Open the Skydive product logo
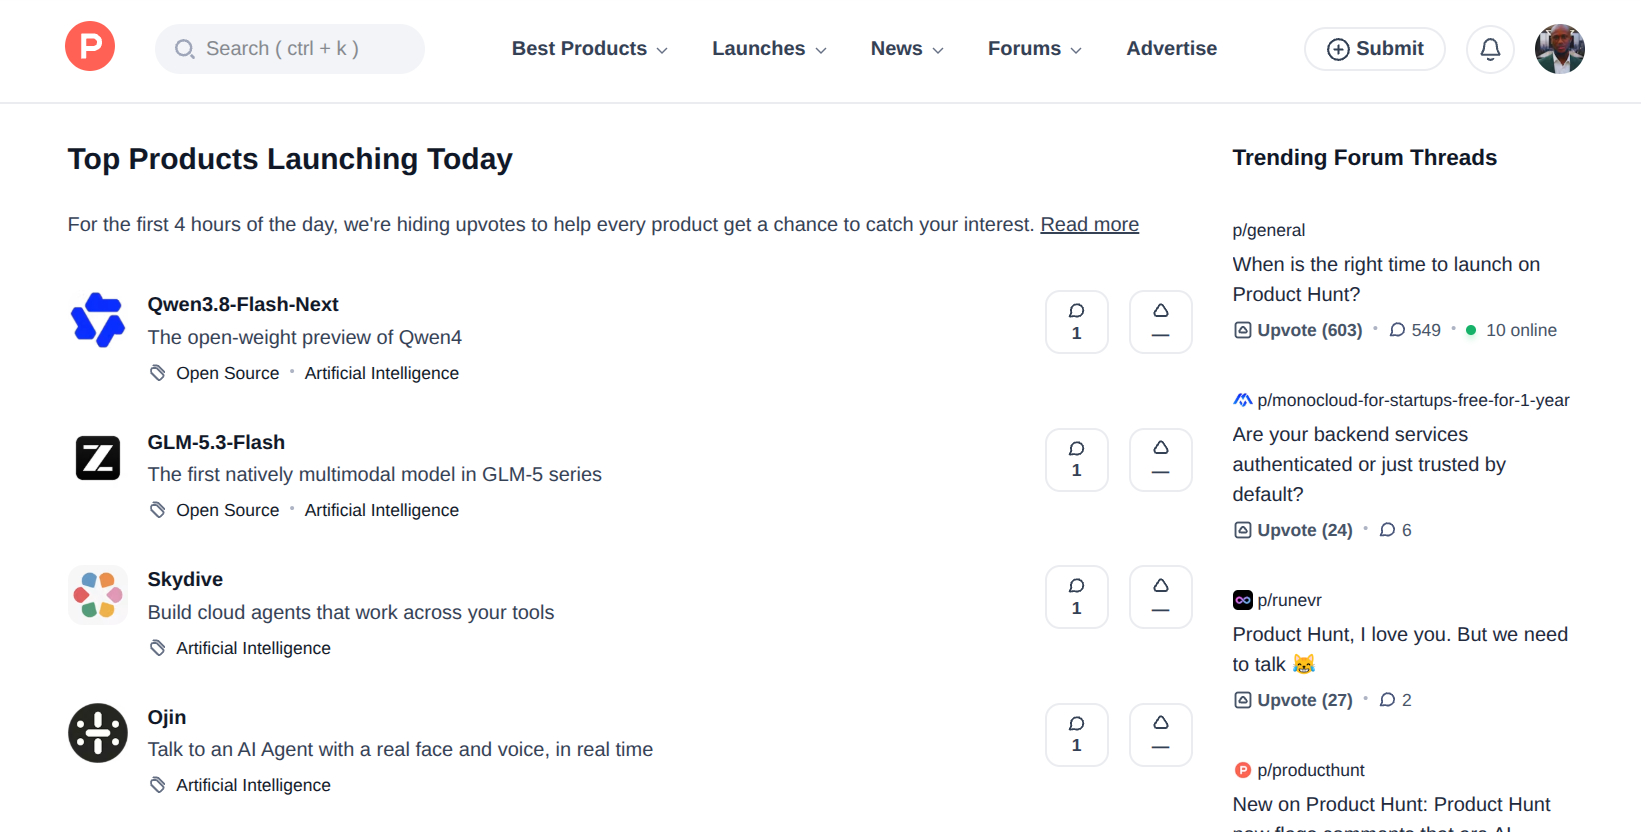This screenshot has height=832, width=1641. [98, 595]
